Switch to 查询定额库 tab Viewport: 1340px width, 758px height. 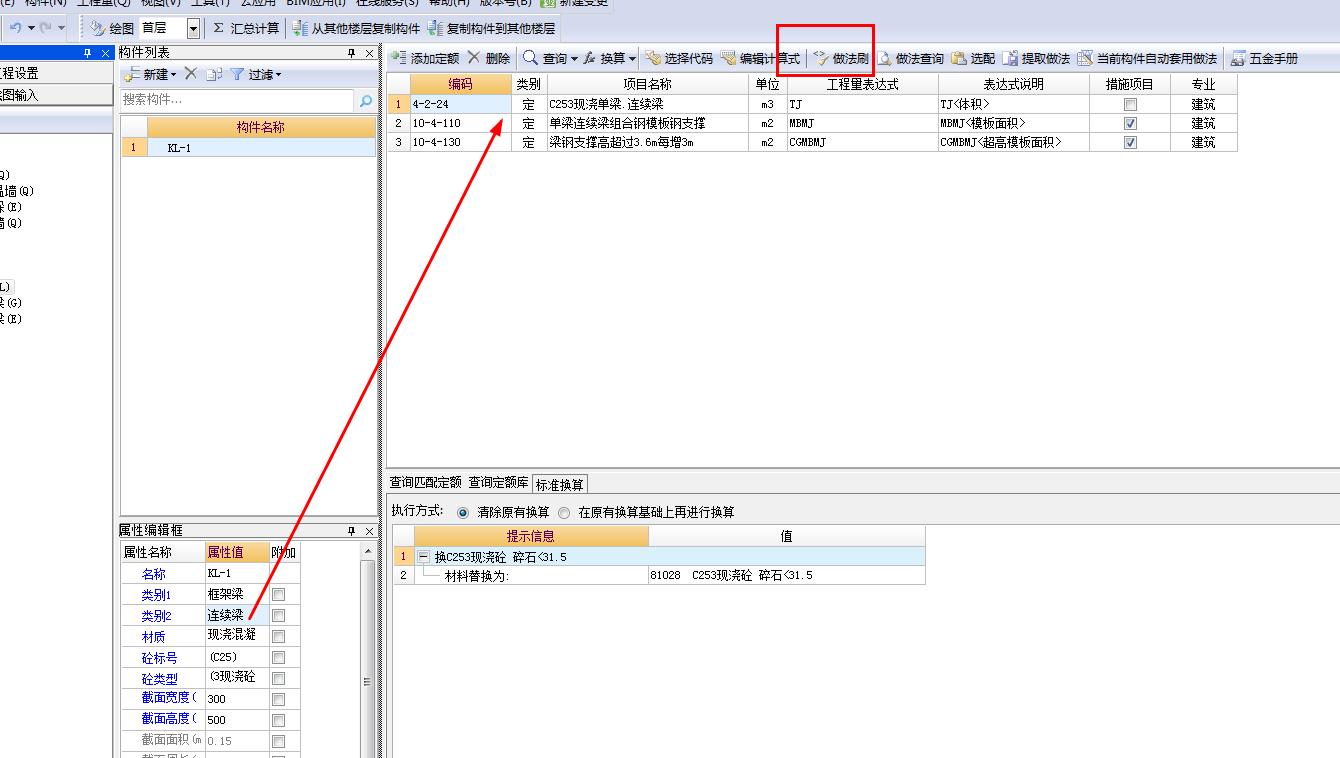pos(498,483)
